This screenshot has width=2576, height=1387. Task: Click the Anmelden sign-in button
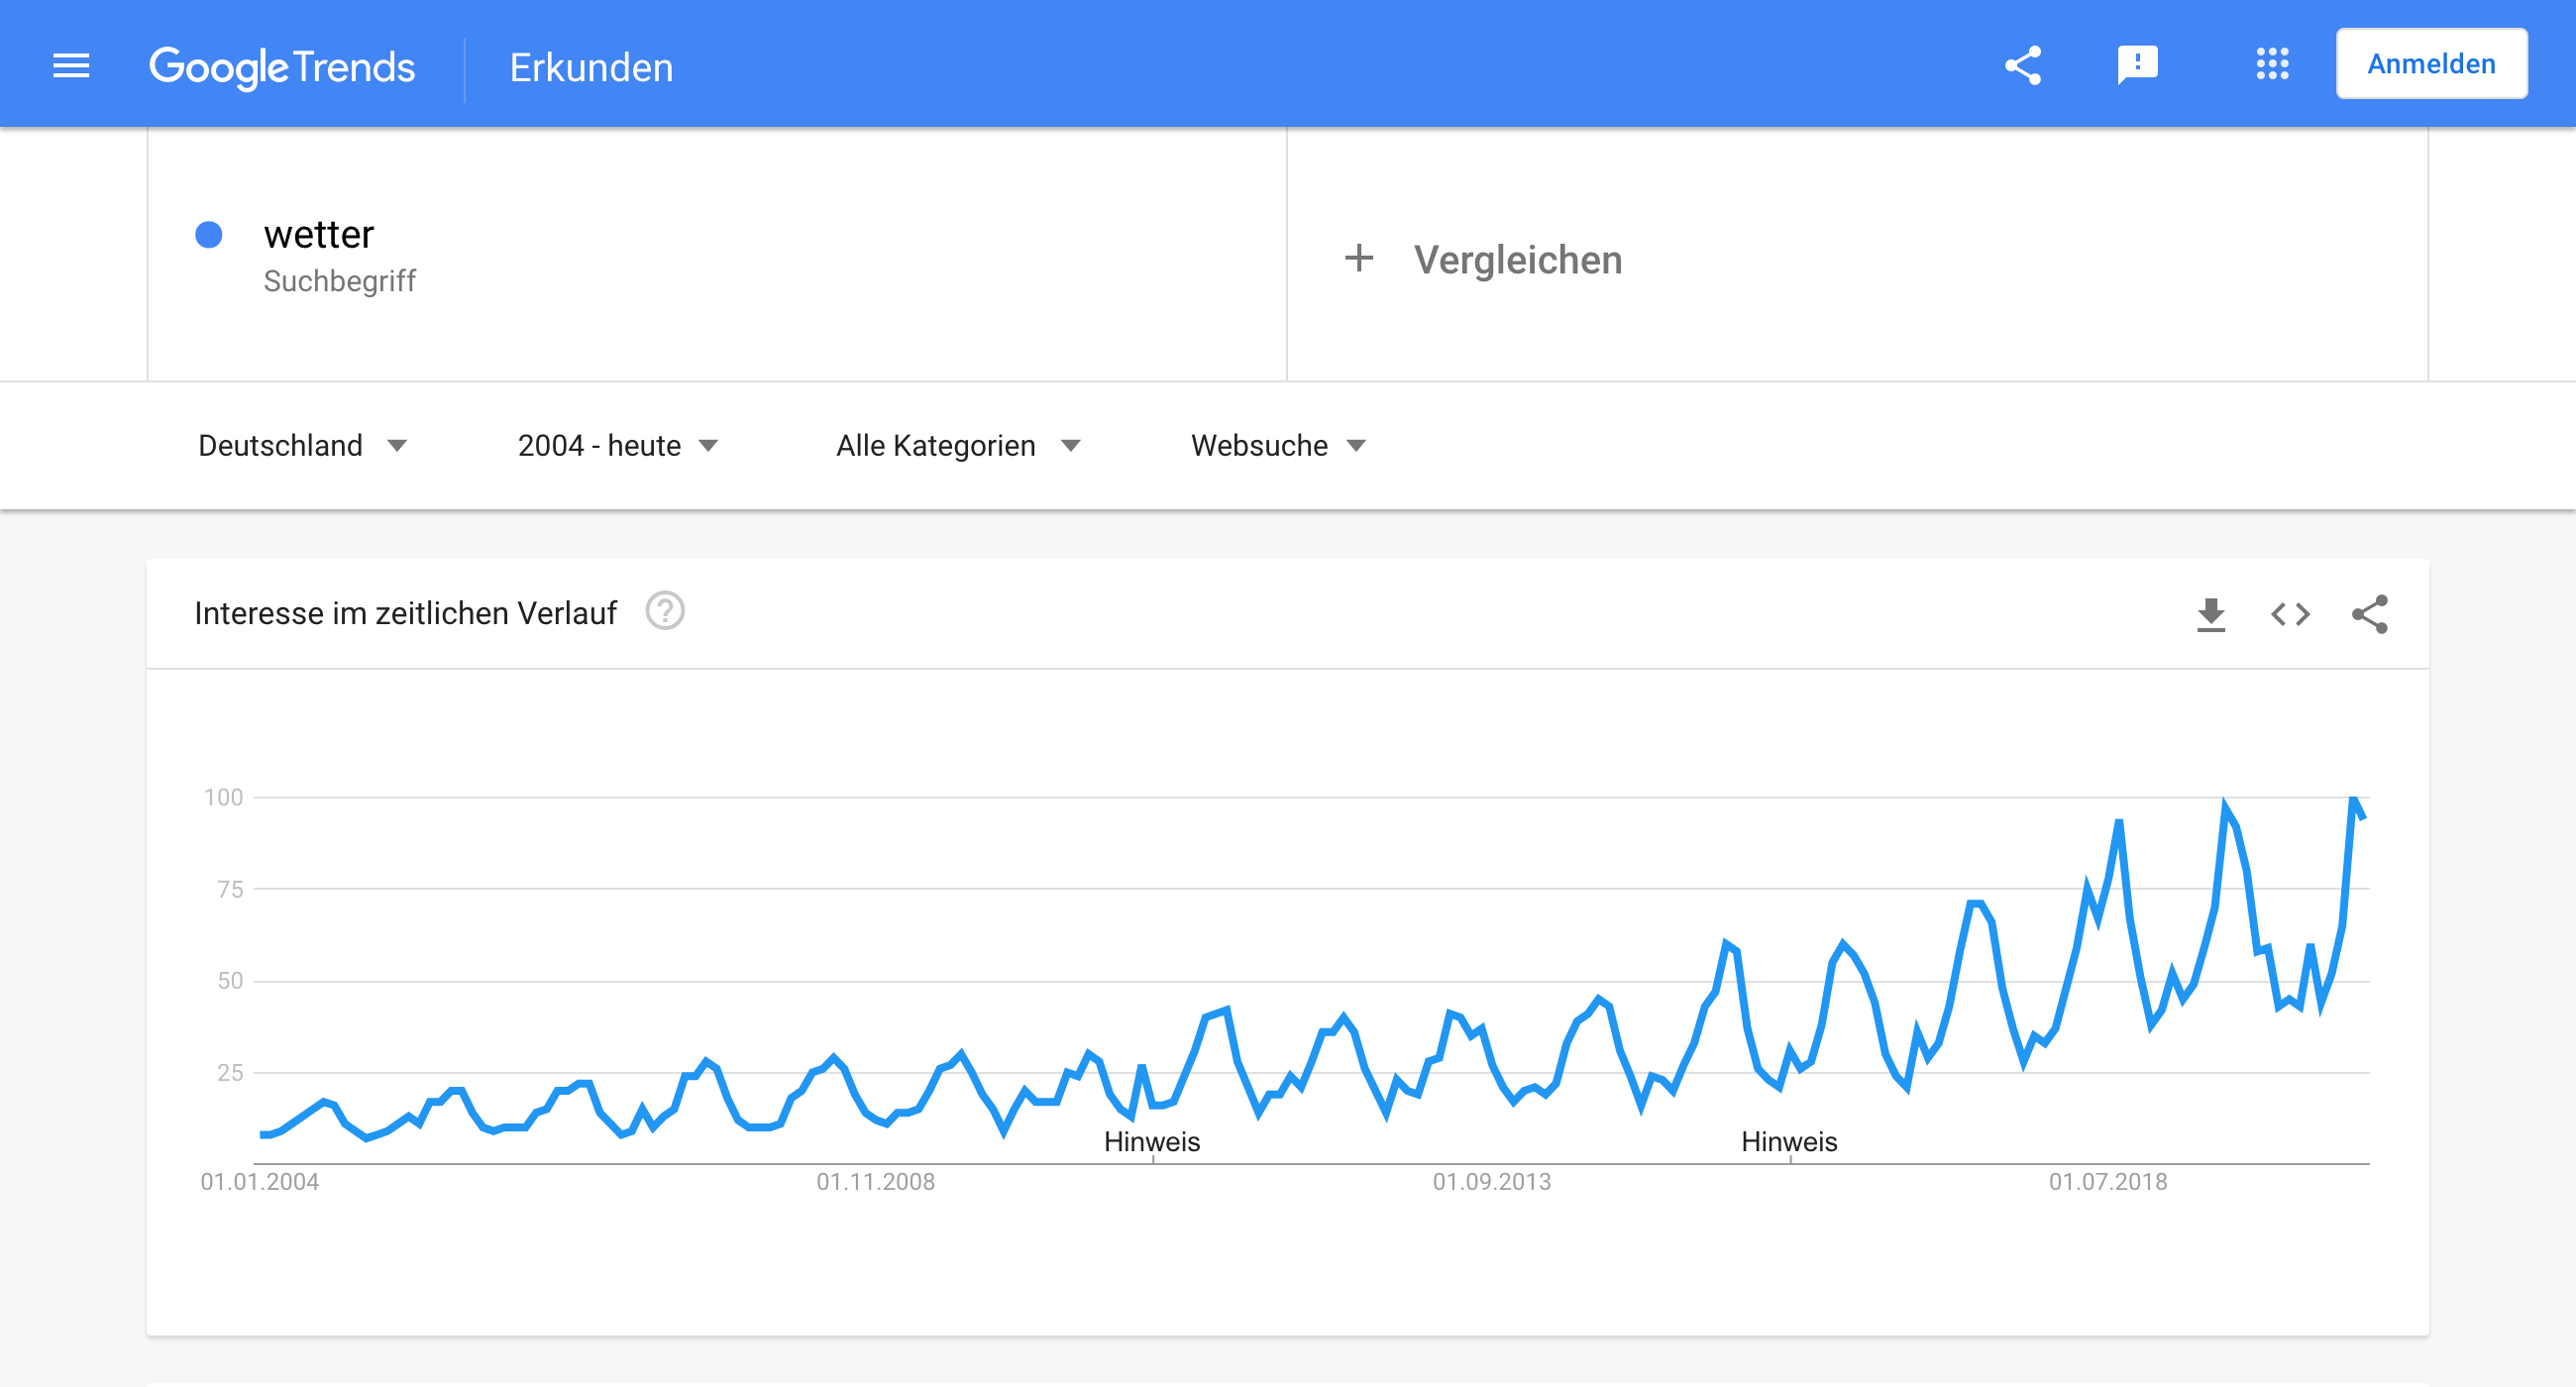tap(2431, 64)
